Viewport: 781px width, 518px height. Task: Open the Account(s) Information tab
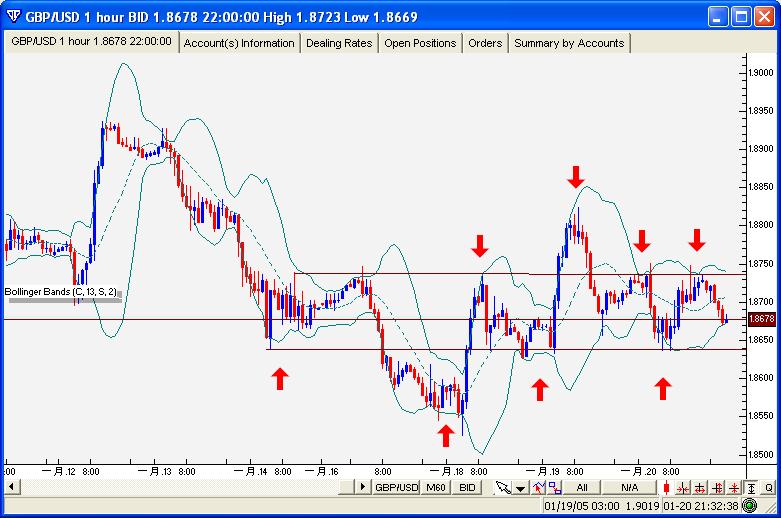click(x=239, y=43)
